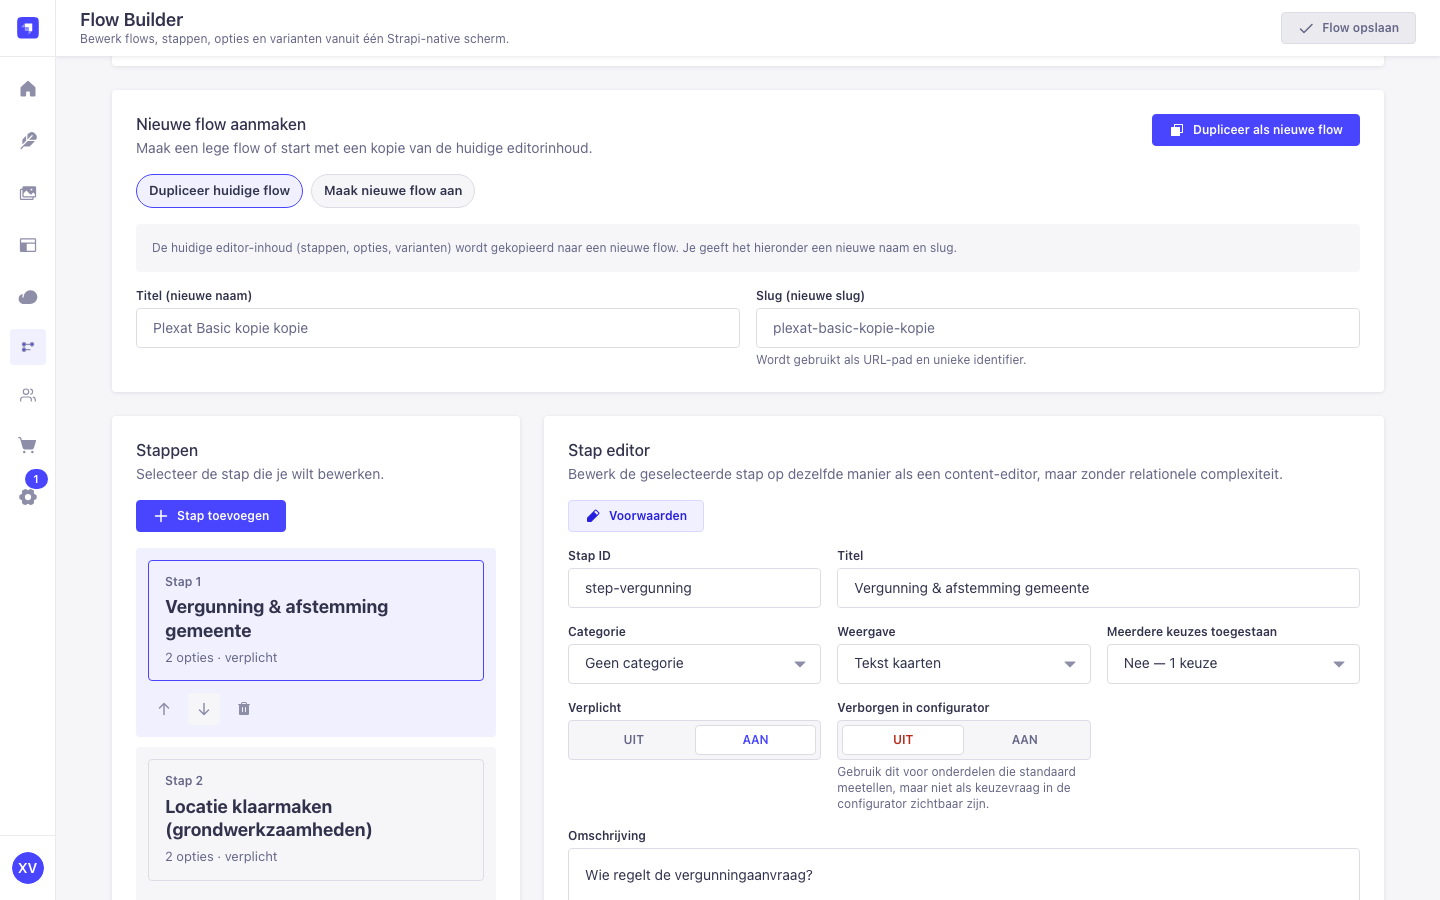Click the step Titel input field

pos(1098,588)
